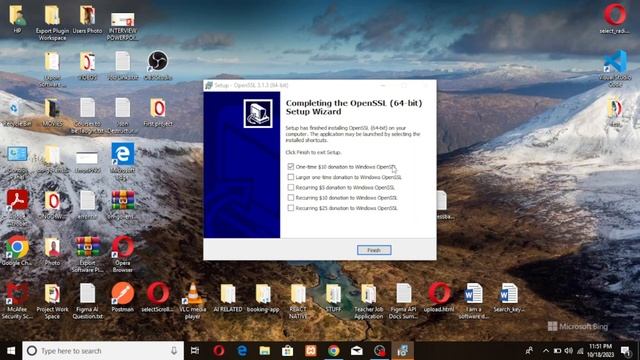
Task: Open the Project Work Space folder
Action: [x=52, y=301]
